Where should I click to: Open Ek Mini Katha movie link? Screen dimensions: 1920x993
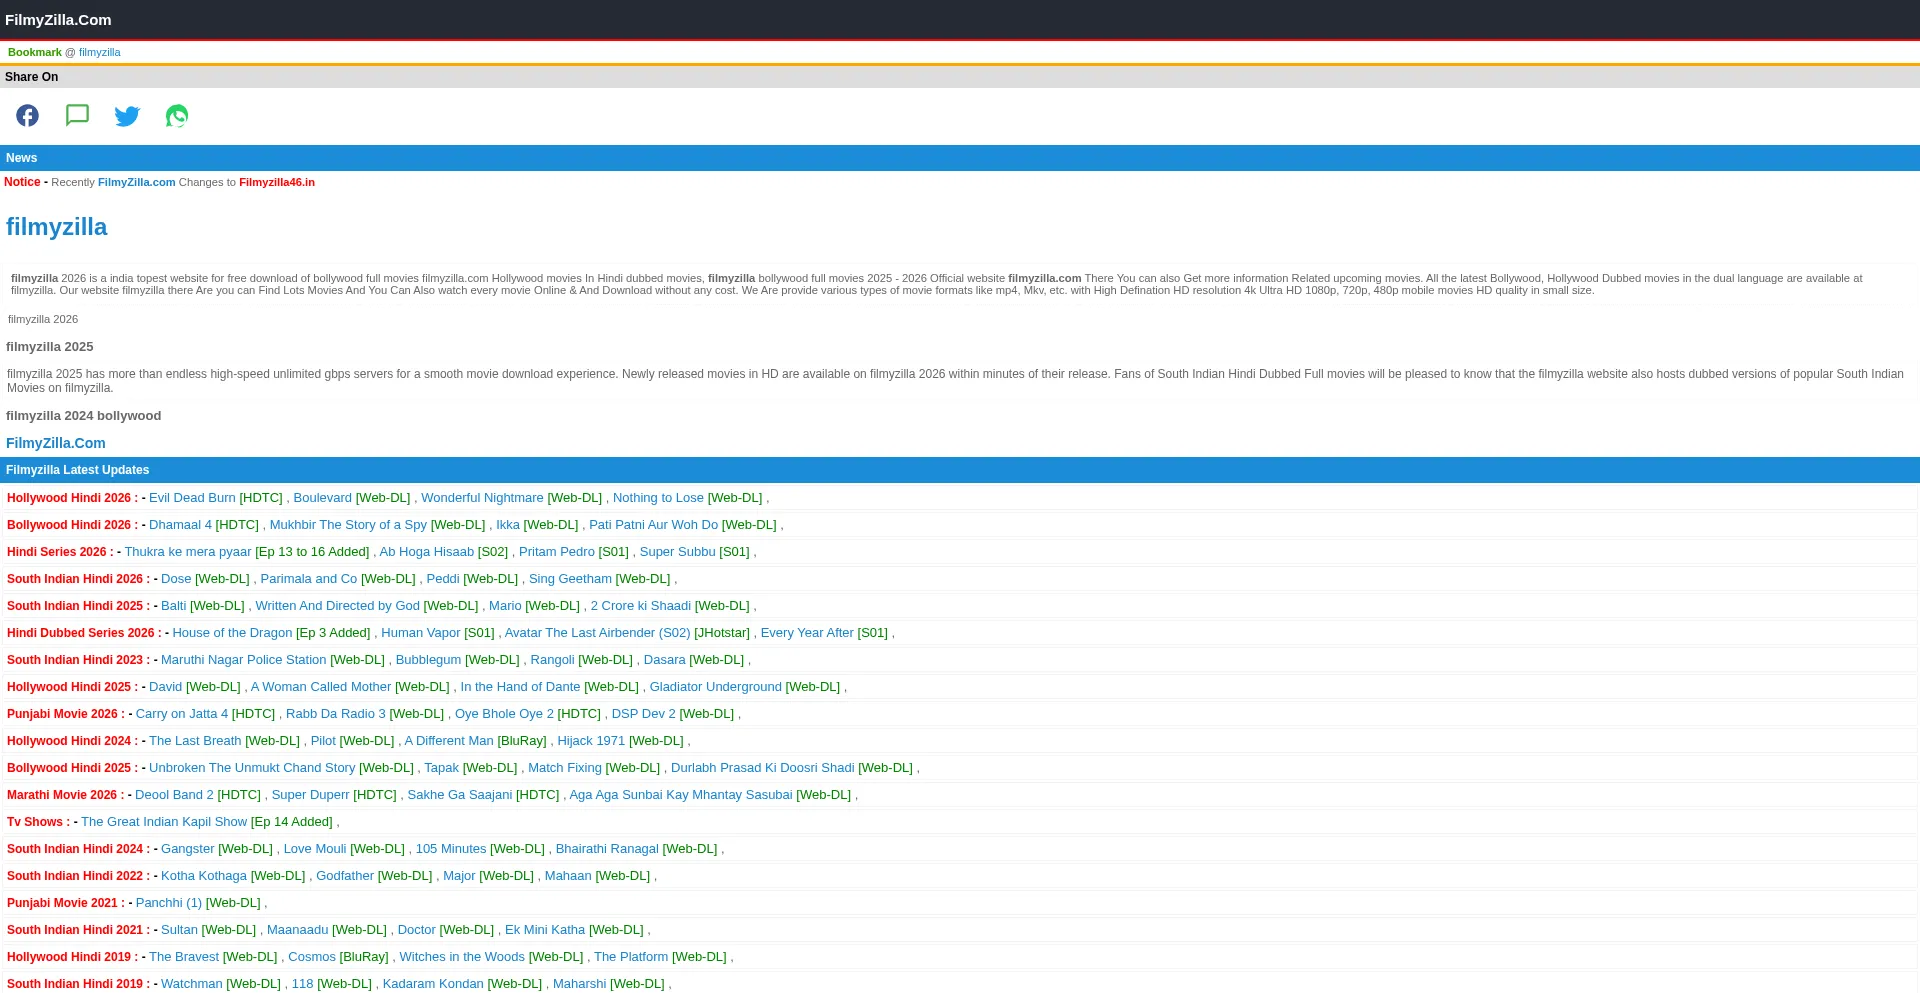coord(545,930)
